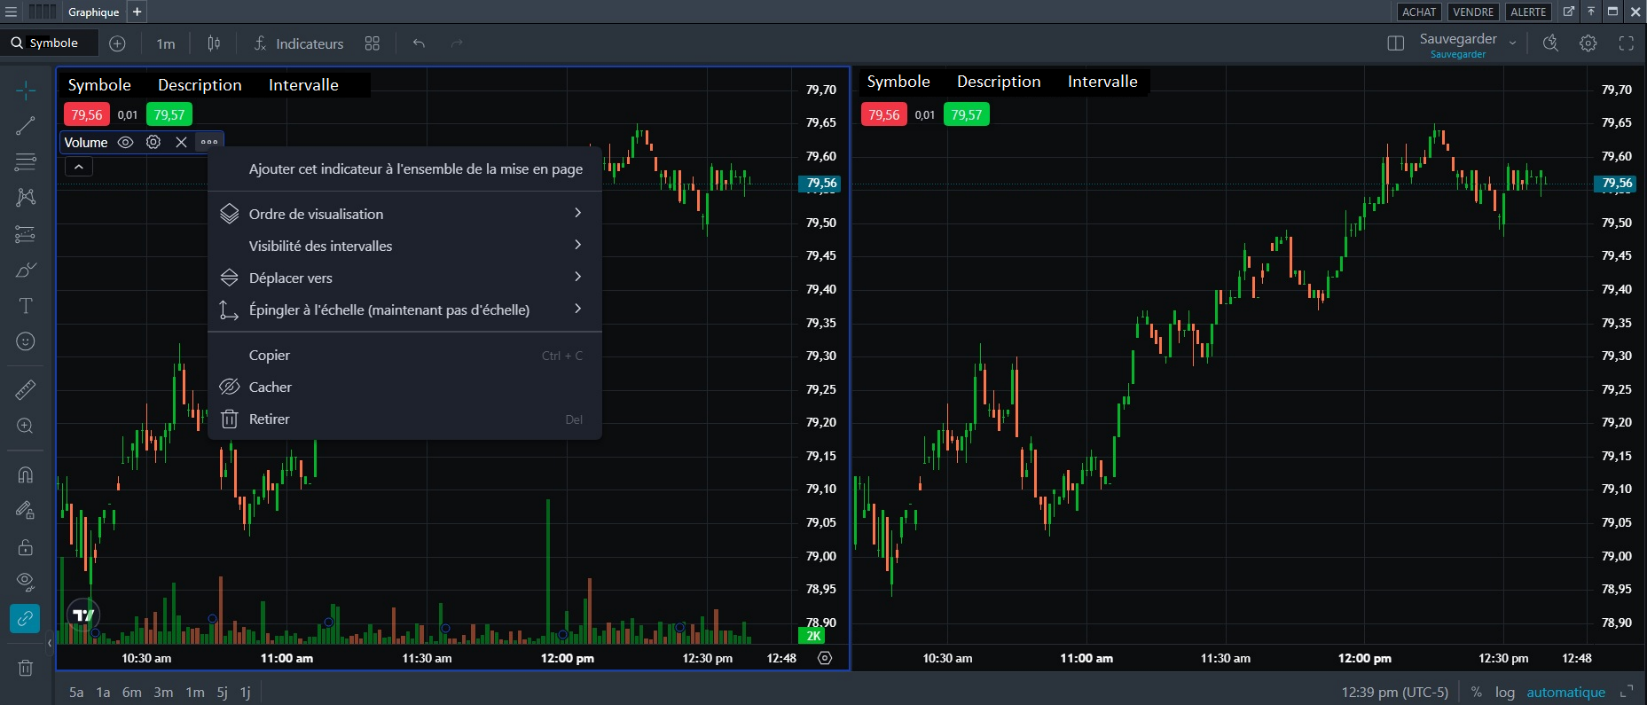This screenshot has height=705, width=1647.
Task: Click the trash remove drawings icon
Action: 26,668
